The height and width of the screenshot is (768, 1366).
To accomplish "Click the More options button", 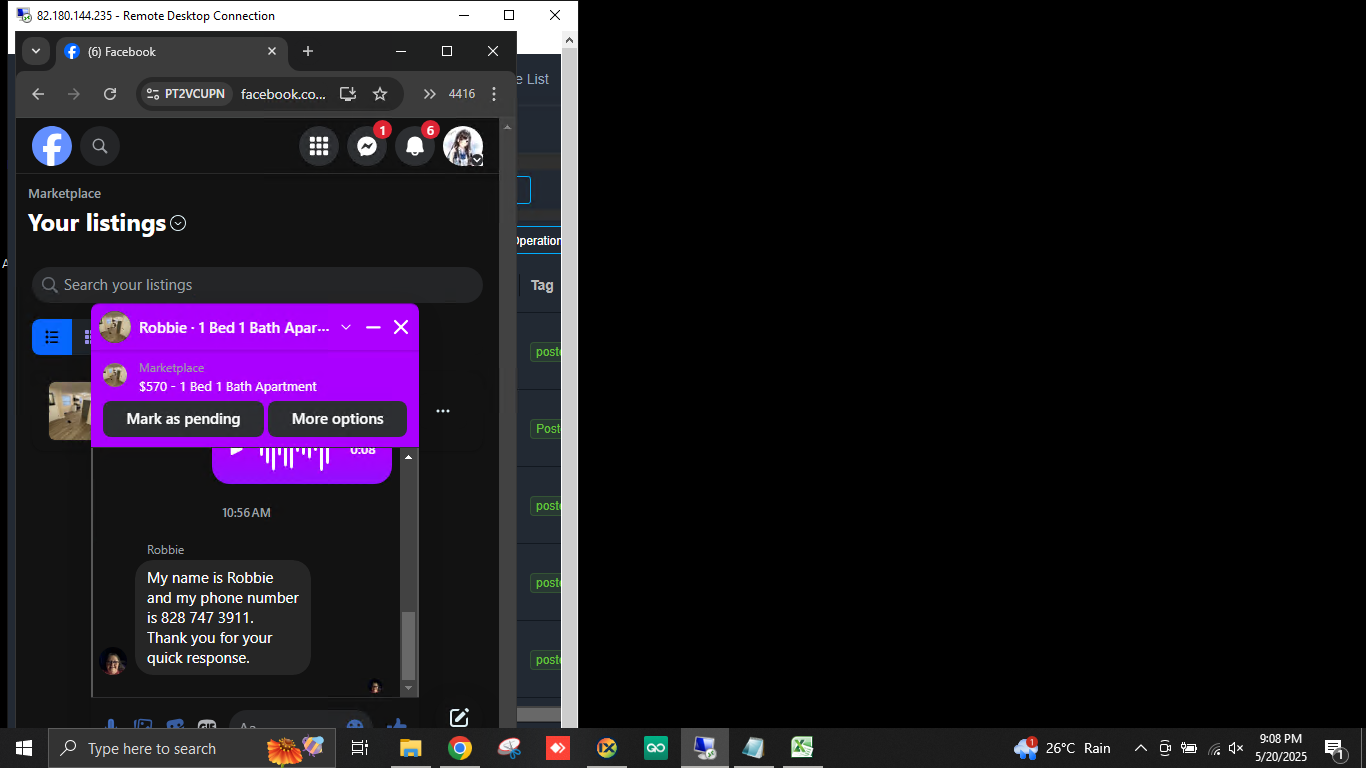I will point(338,419).
